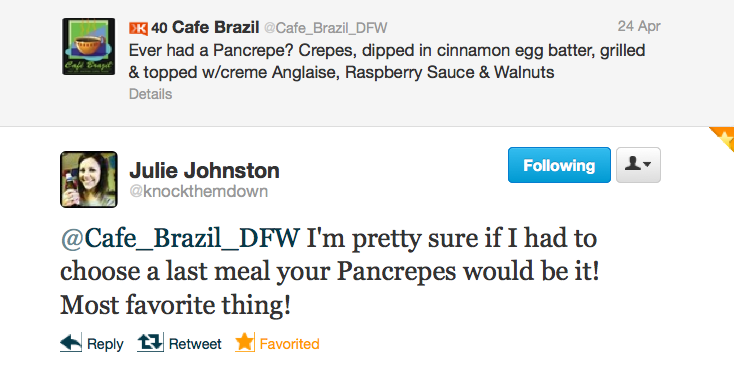This screenshot has width=734, height=374.
Task: Click the Retweet text link
Action: pos(195,344)
